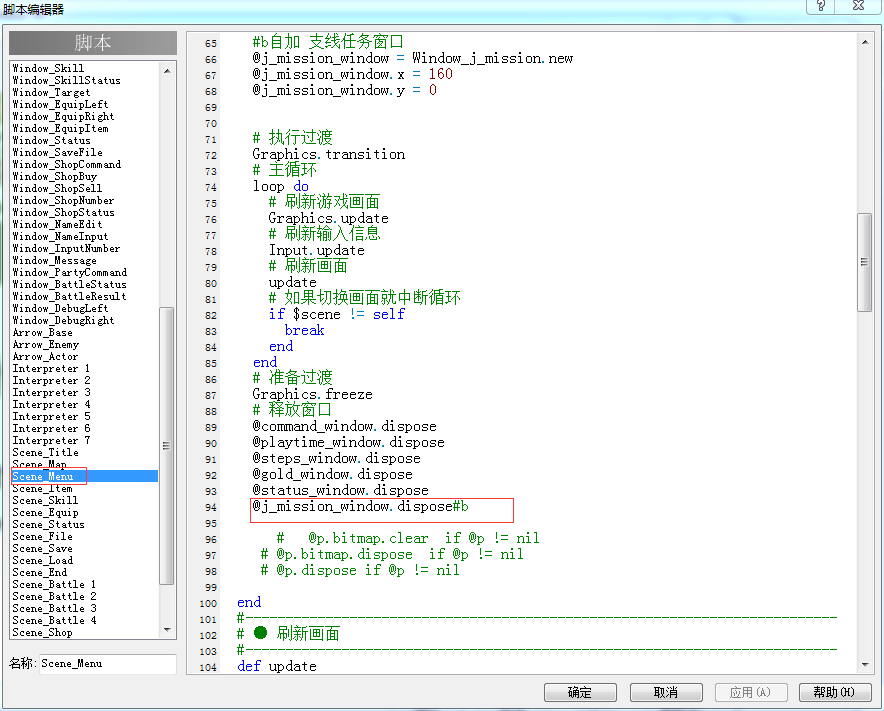Click code line def update
The height and width of the screenshot is (711, 884).
[x=277, y=666]
